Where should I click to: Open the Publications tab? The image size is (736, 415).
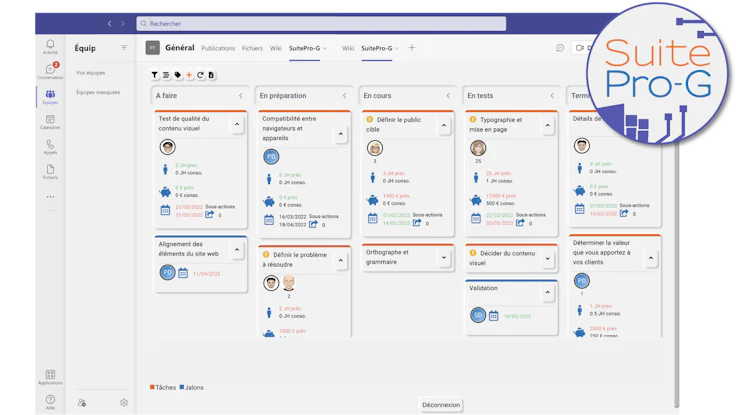[x=218, y=48]
